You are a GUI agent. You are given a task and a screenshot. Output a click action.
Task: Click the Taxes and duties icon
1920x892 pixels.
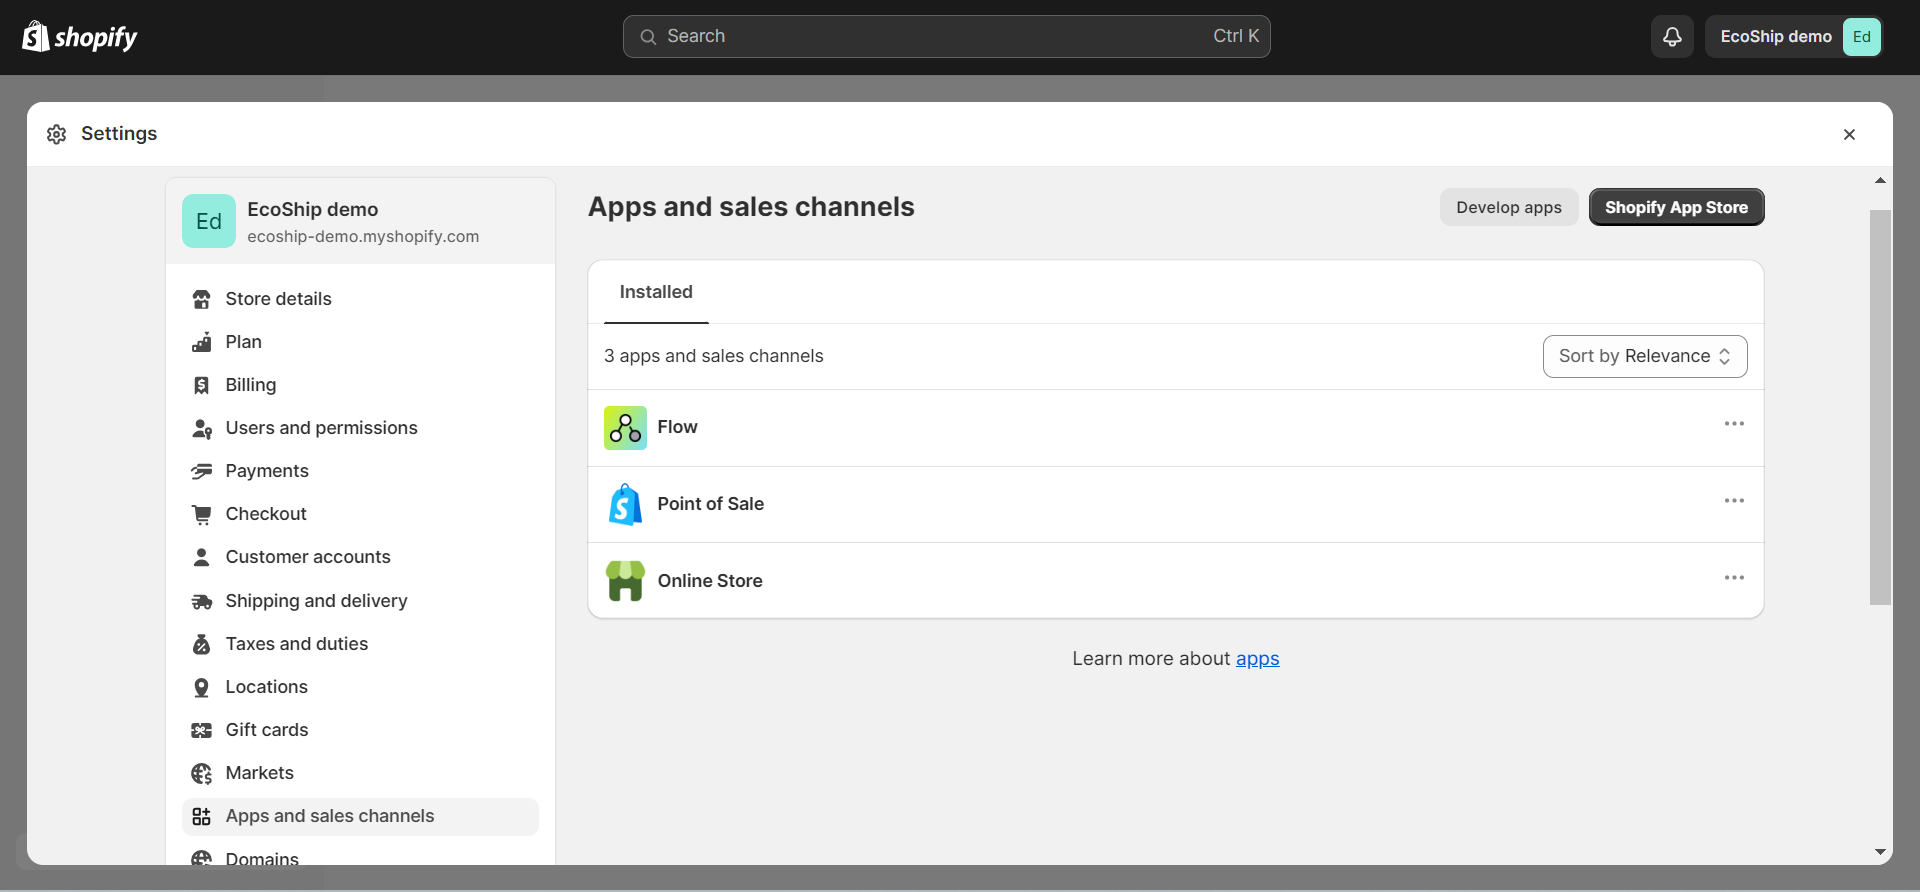click(201, 644)
